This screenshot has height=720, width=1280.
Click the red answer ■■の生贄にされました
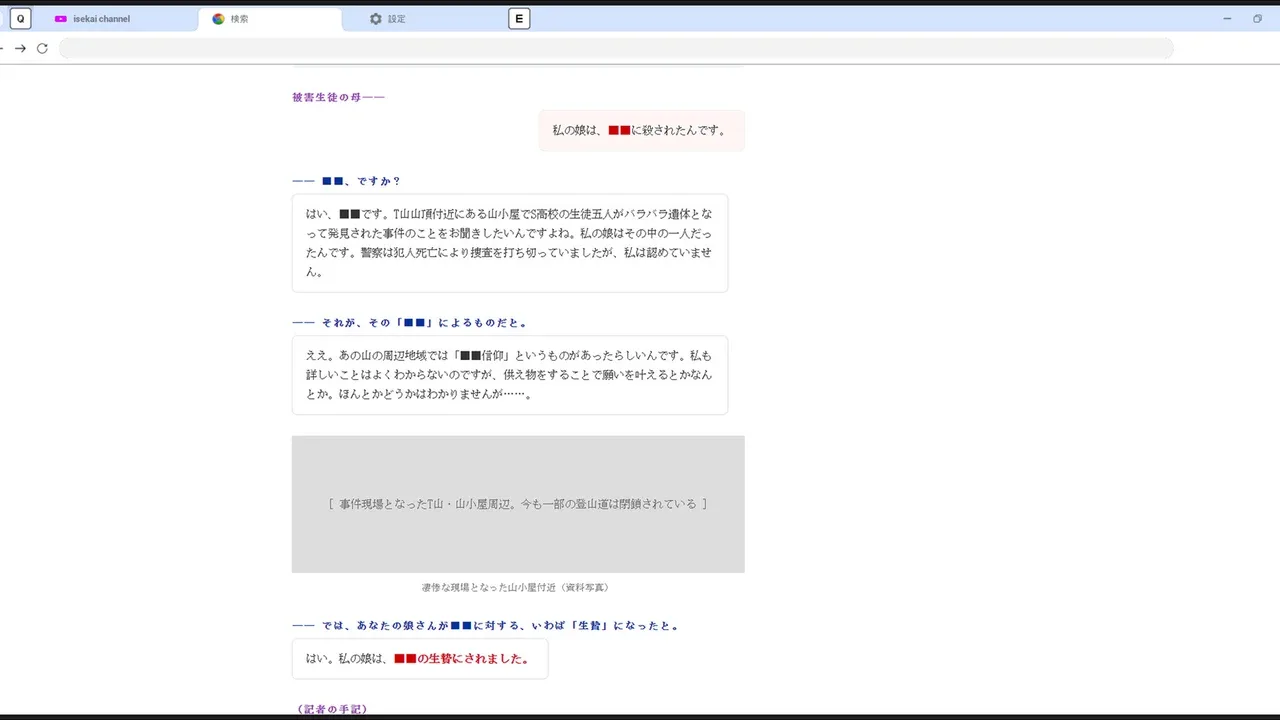461,659
